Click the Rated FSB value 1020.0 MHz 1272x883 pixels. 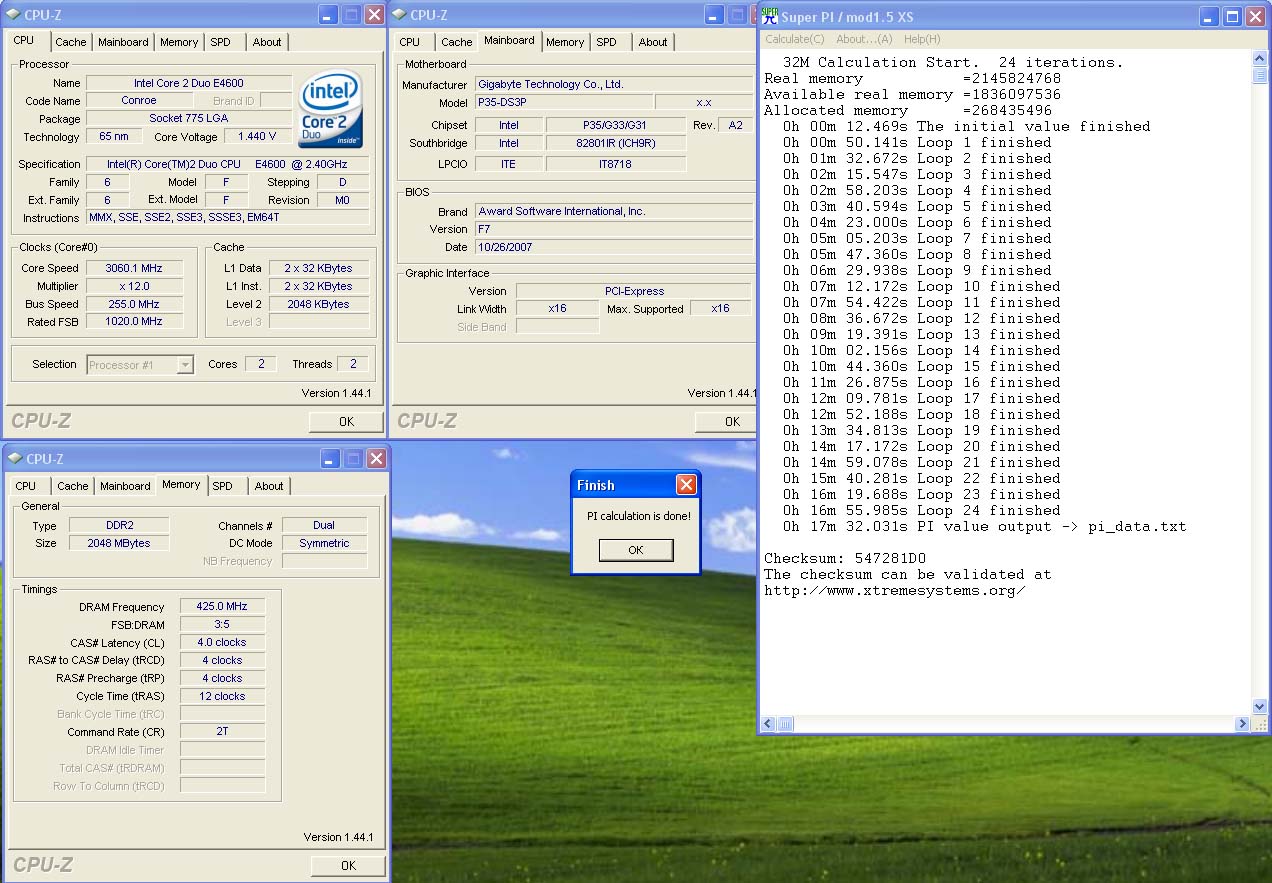(133, 322)
